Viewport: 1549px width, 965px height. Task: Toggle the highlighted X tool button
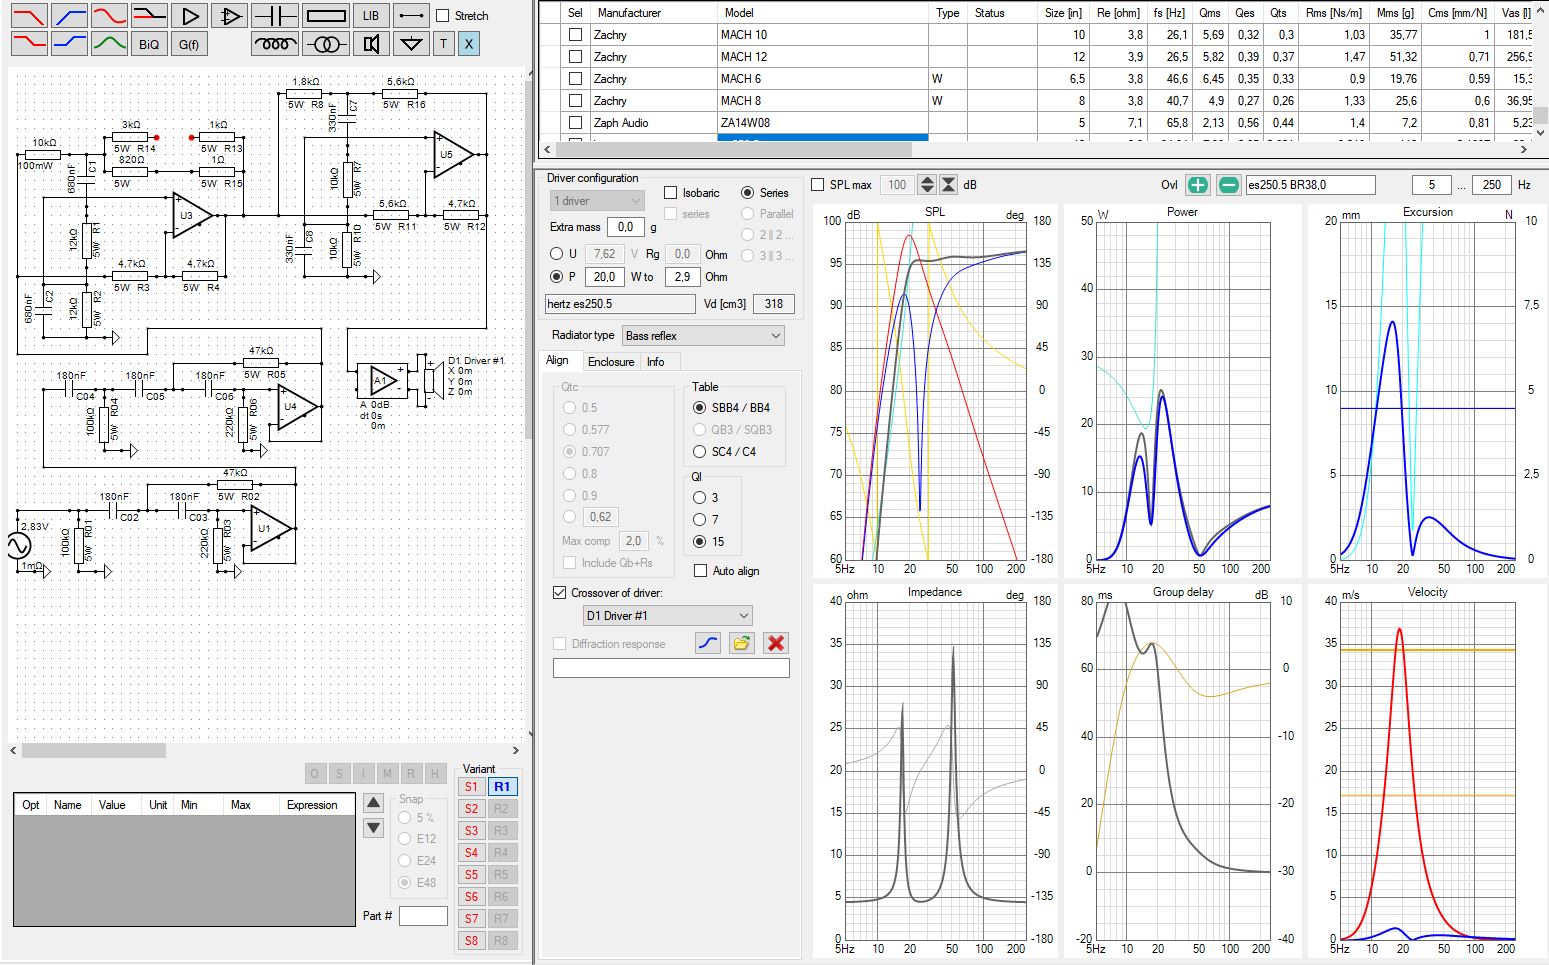click(x=469, y=43)
